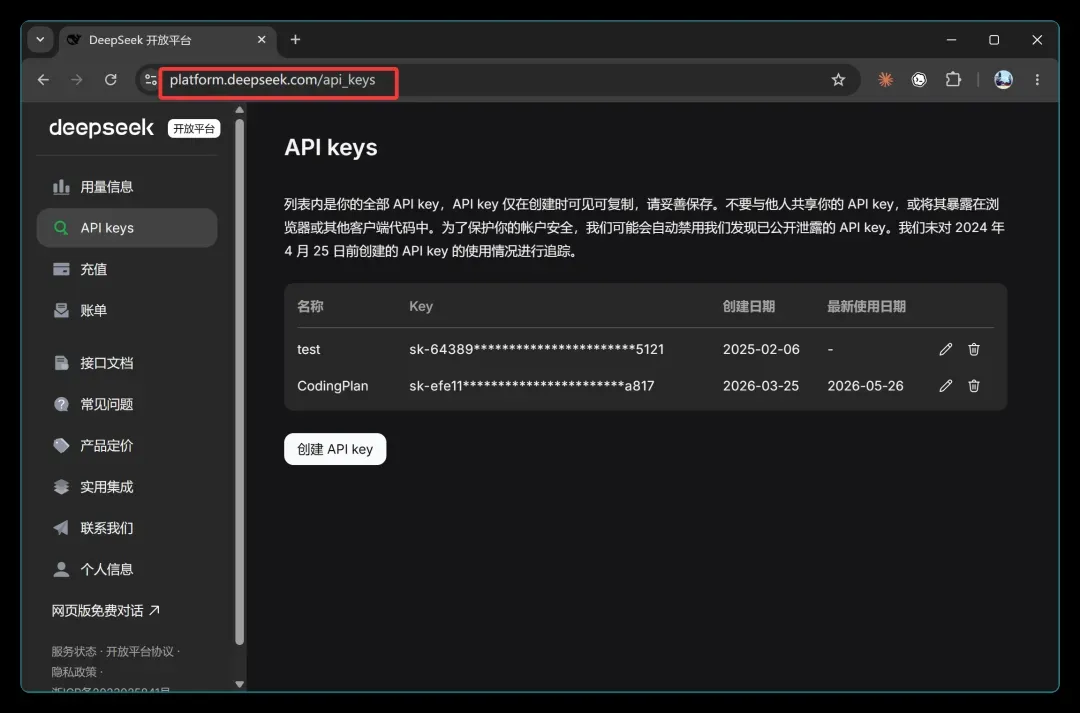The image size is (1080, 713).
Task: Click 开放平台协议 footer link
Action: tap(140, 652)
